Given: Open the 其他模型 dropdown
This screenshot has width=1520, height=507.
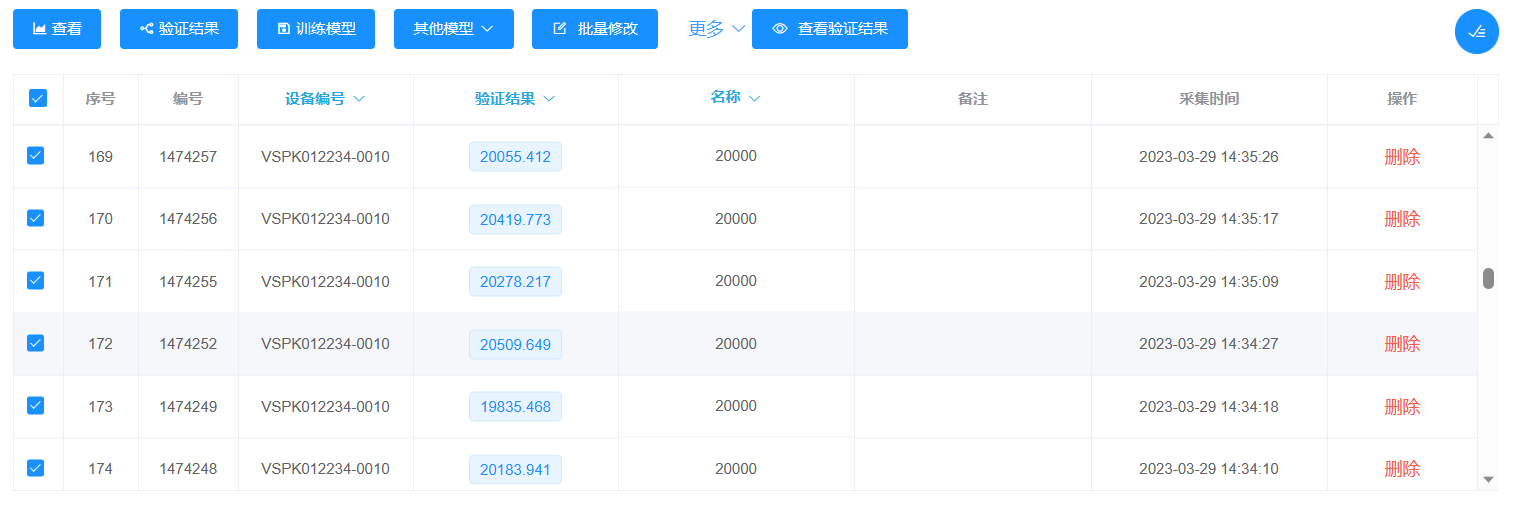Looking at the screenshot, I should (453, 29).
